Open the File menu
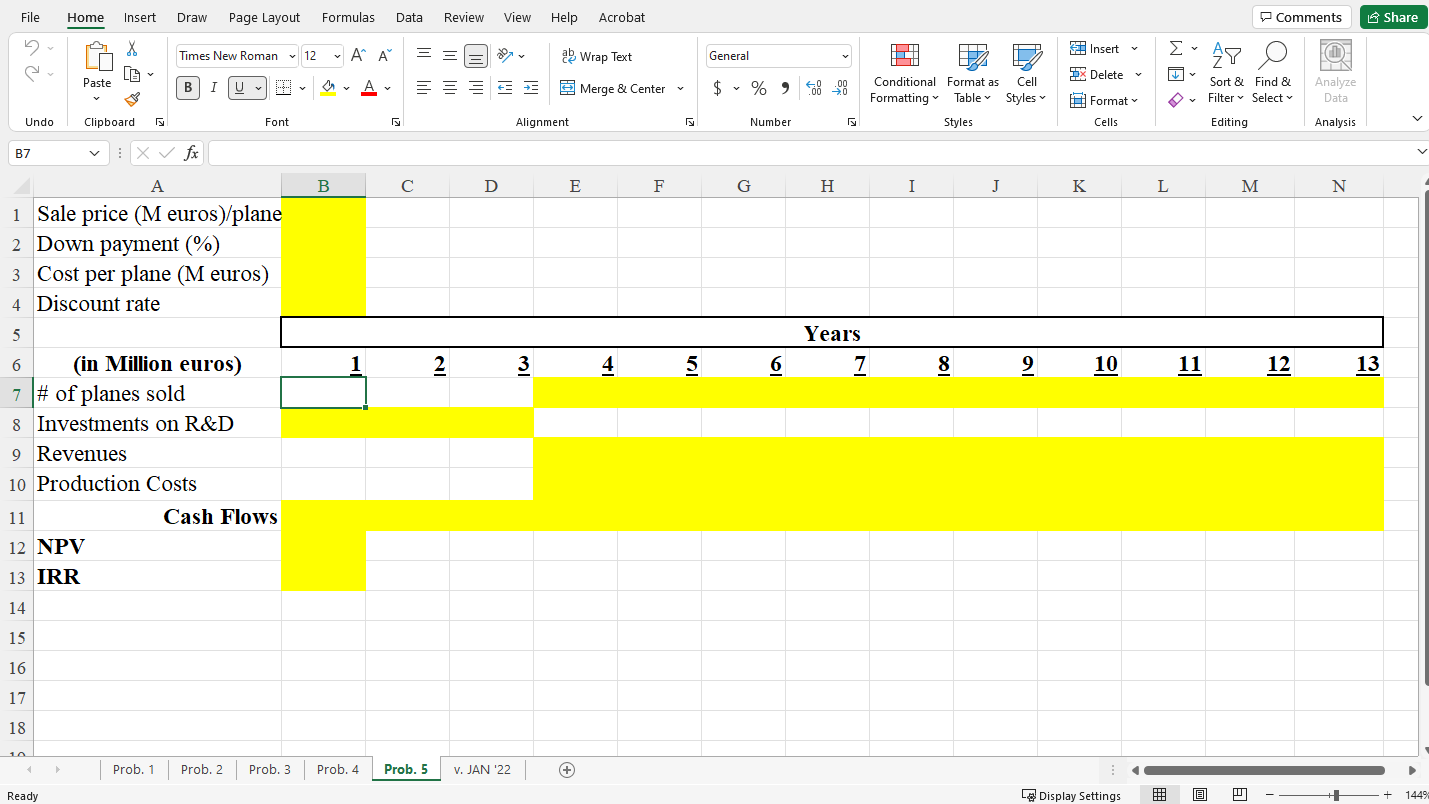The width and height of the screenshot is (1429, 804). pyautogui.click(x=30, y=17)
